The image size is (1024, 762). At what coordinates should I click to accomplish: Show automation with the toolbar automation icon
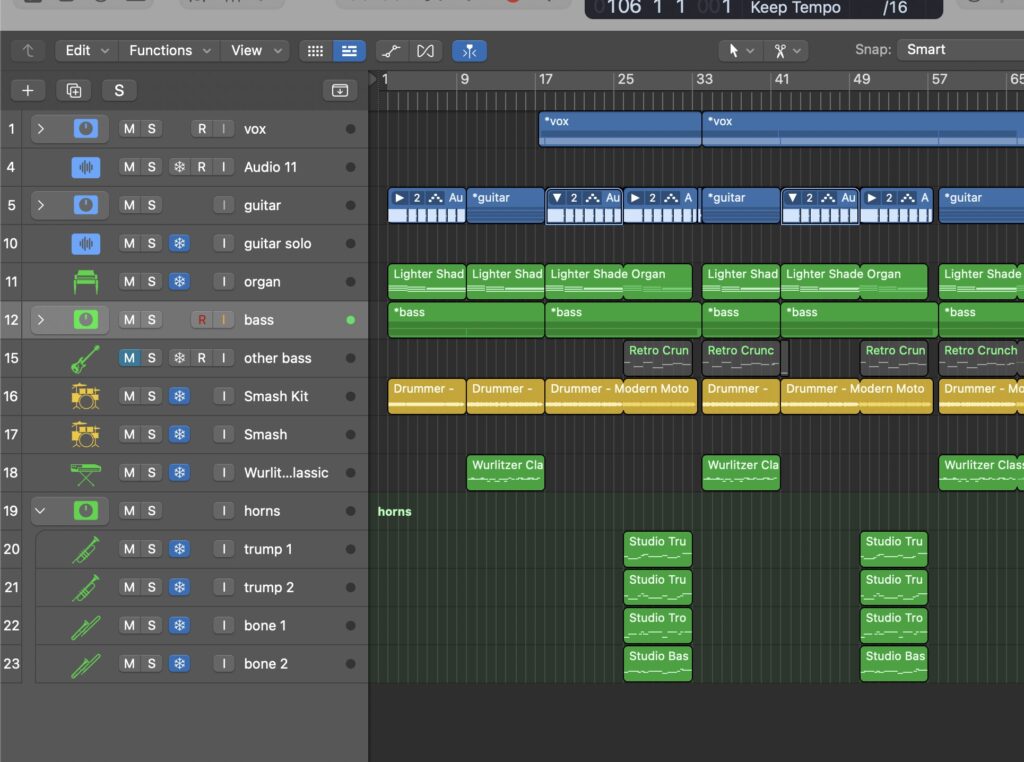[x=391, y=50]
